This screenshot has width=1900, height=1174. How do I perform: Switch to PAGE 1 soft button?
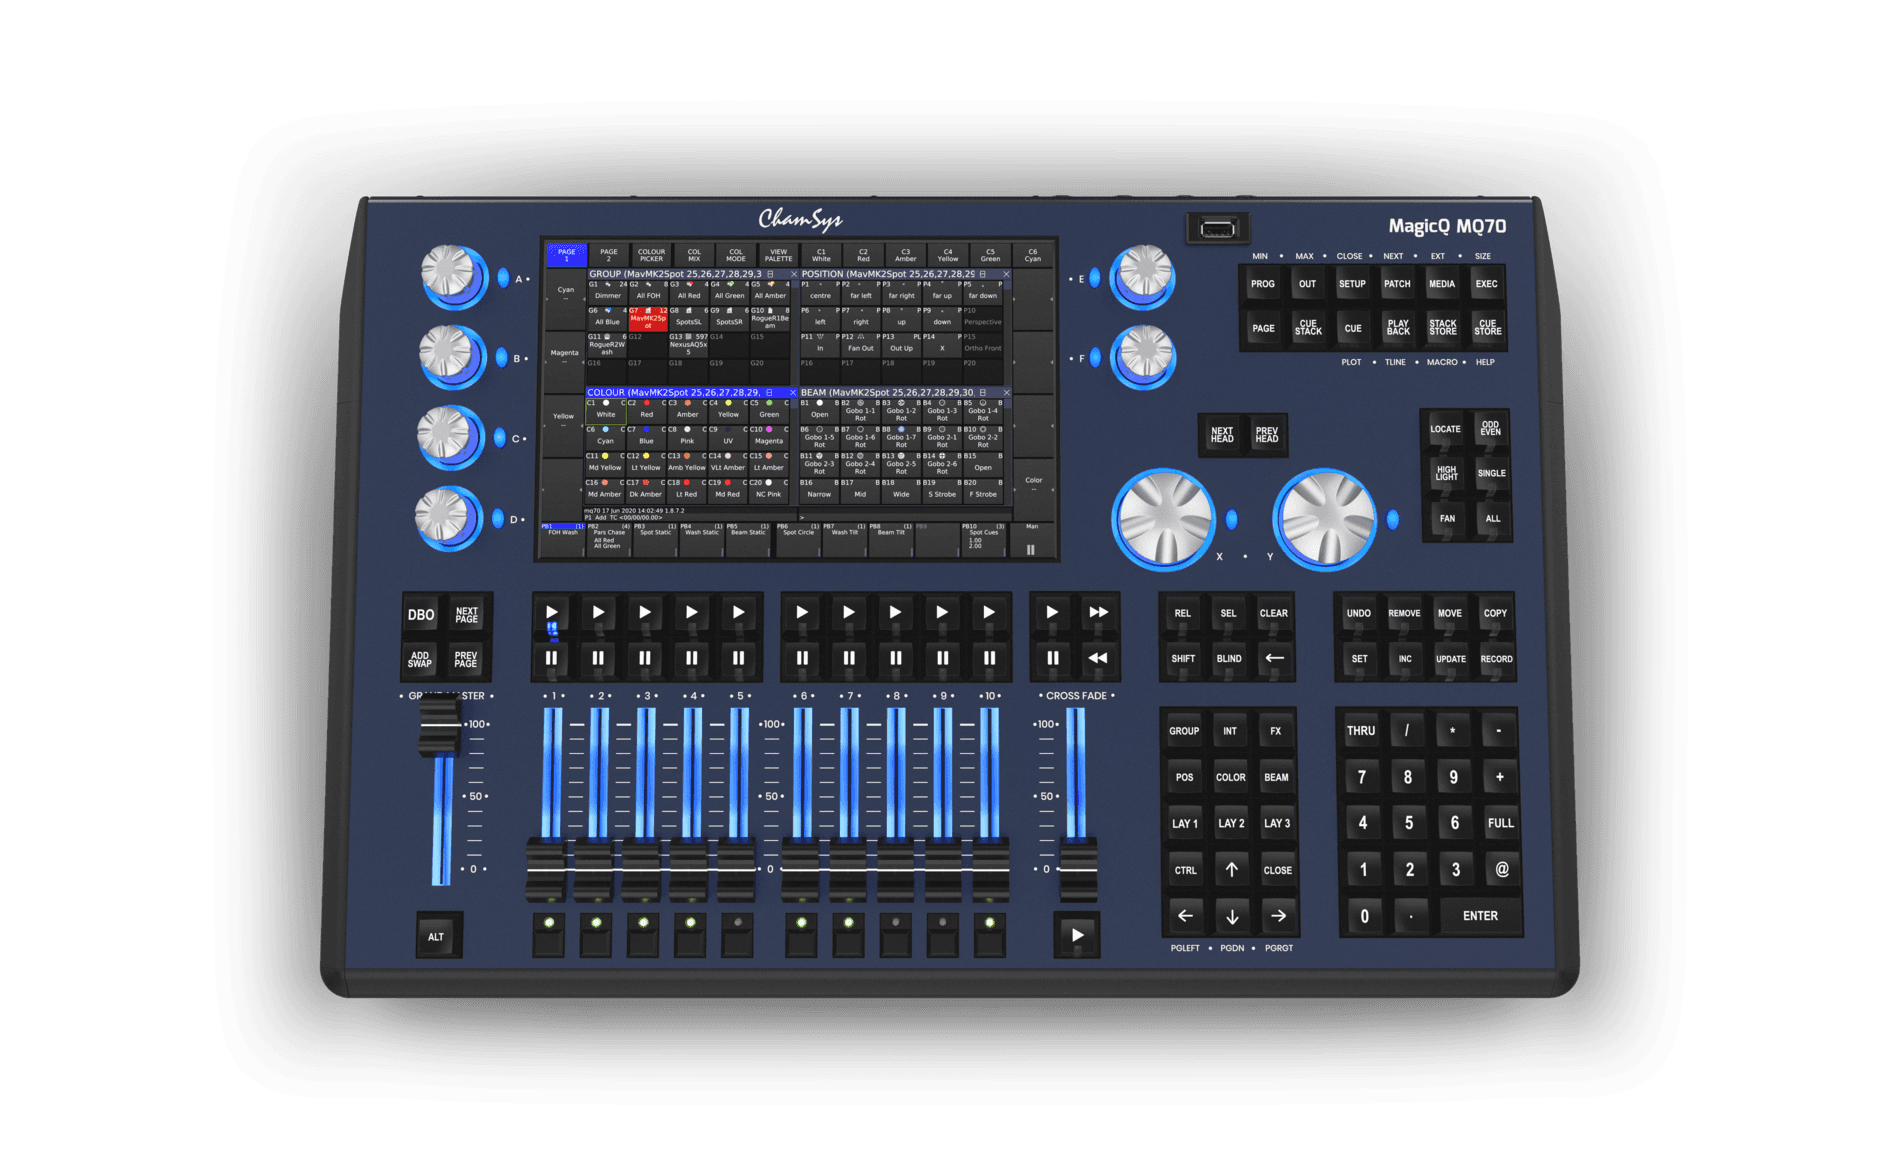(566, 255)
